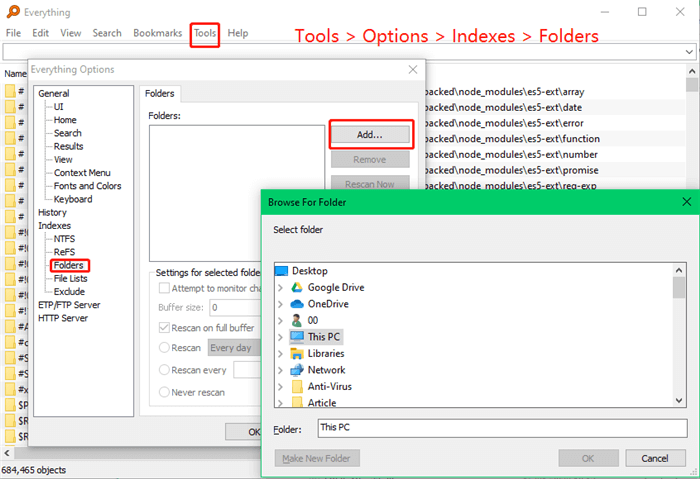Viewport: 700px width, 479px height.
Task: Click scroll-up arrow in folder tree scrollbar
Action: tap(679, 270)
